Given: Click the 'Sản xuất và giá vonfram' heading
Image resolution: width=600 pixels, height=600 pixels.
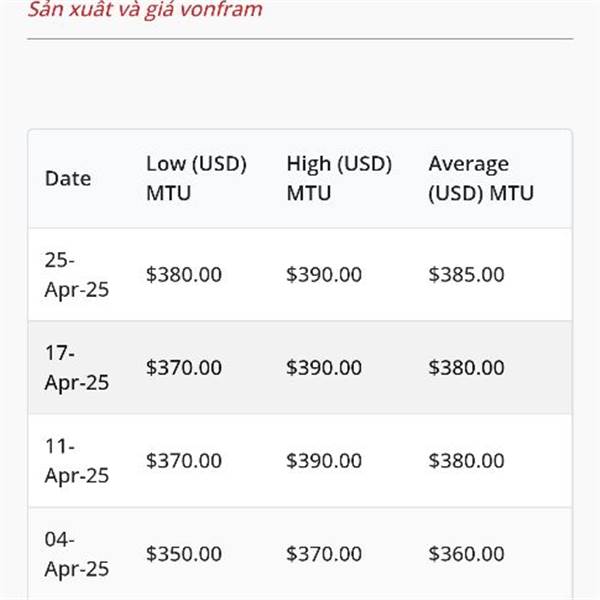Looking at the screenshot, I should pos(145,8).
